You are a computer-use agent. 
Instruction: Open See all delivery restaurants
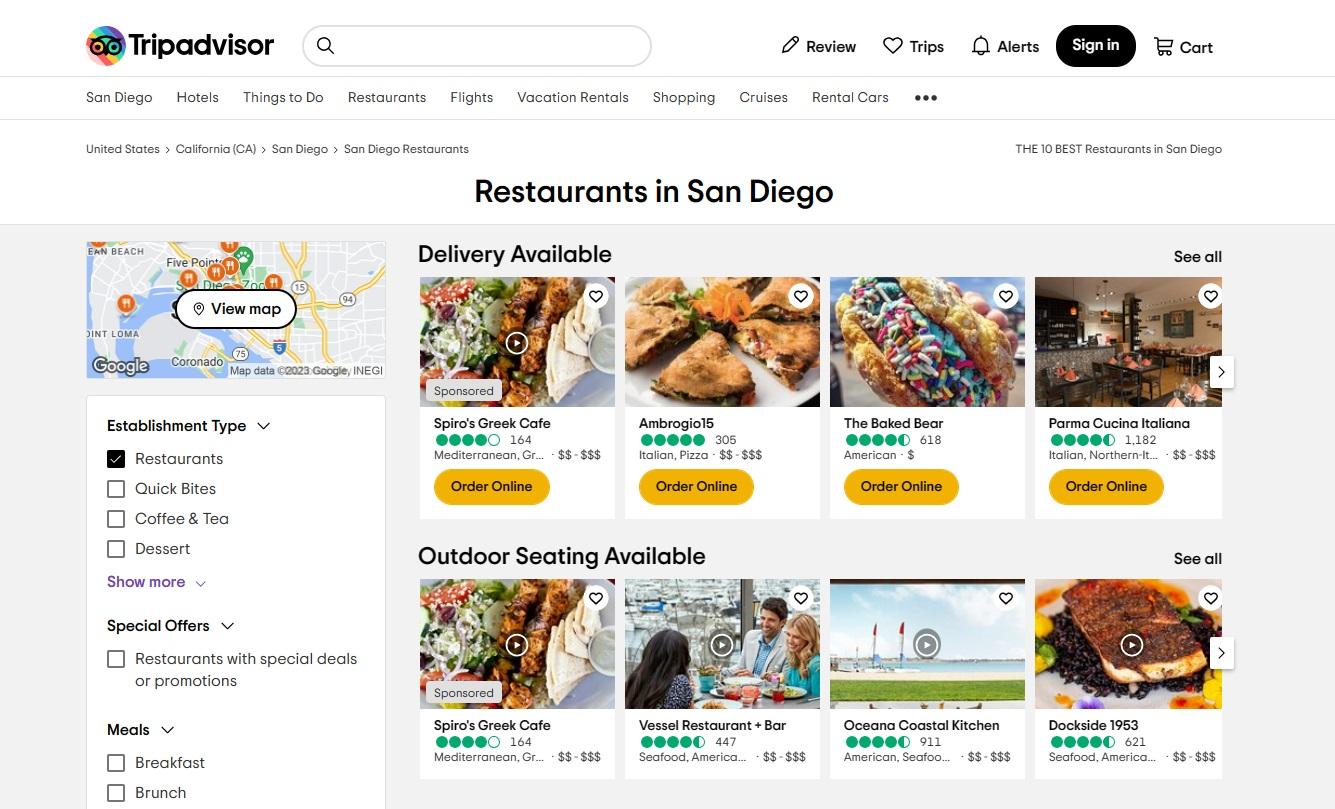(x=1197, y=256)
